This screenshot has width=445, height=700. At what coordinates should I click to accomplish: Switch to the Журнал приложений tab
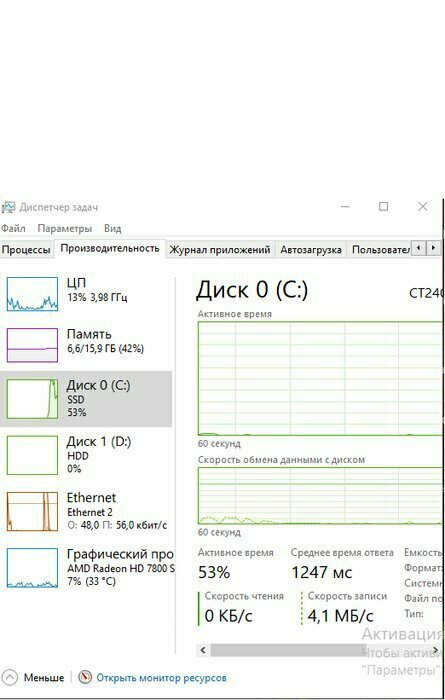click(220, 250)
